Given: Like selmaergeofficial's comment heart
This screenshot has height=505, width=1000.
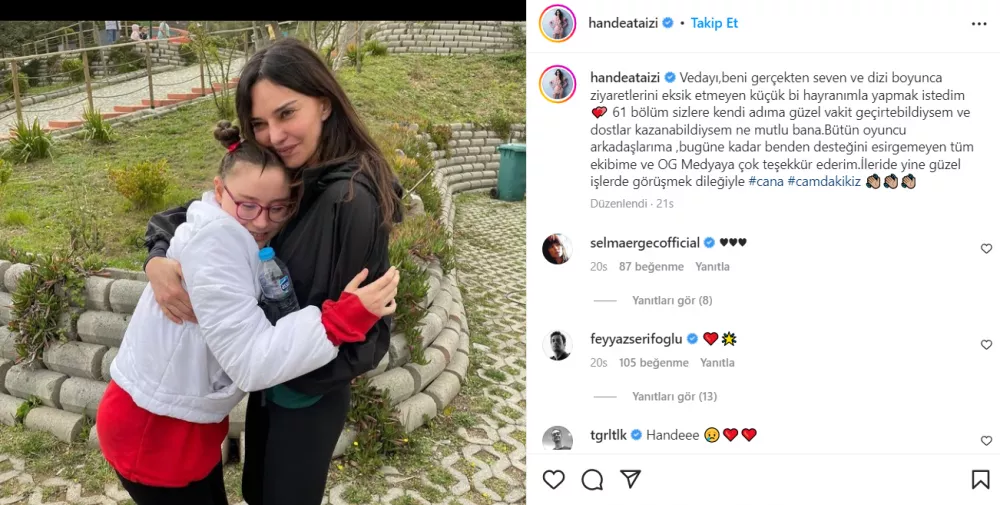Looking at the screenshot, I should pyautogui.click(x=986, y=249).
